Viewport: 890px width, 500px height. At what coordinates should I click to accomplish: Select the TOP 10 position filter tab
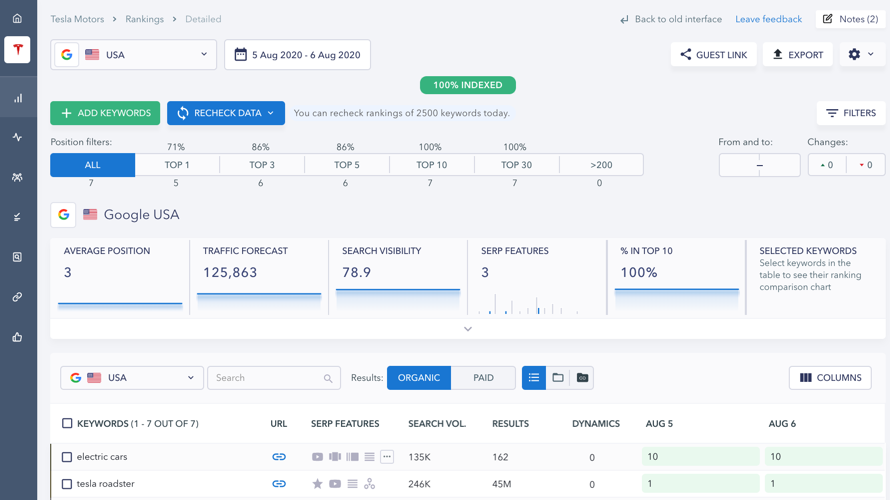pos(432,165)
